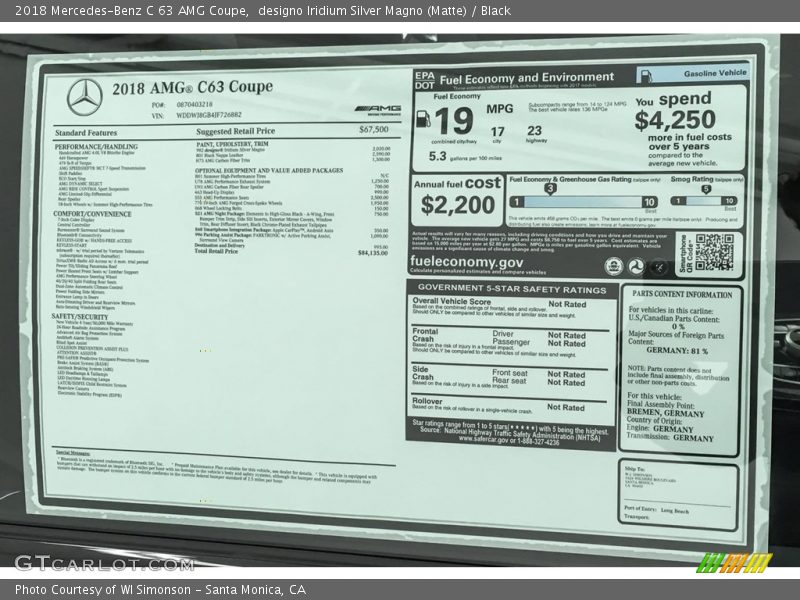Click the top caption '2018 Mercedes-Benz C 63 AMG Coupe'
The image size is (800, 600).
132,11
